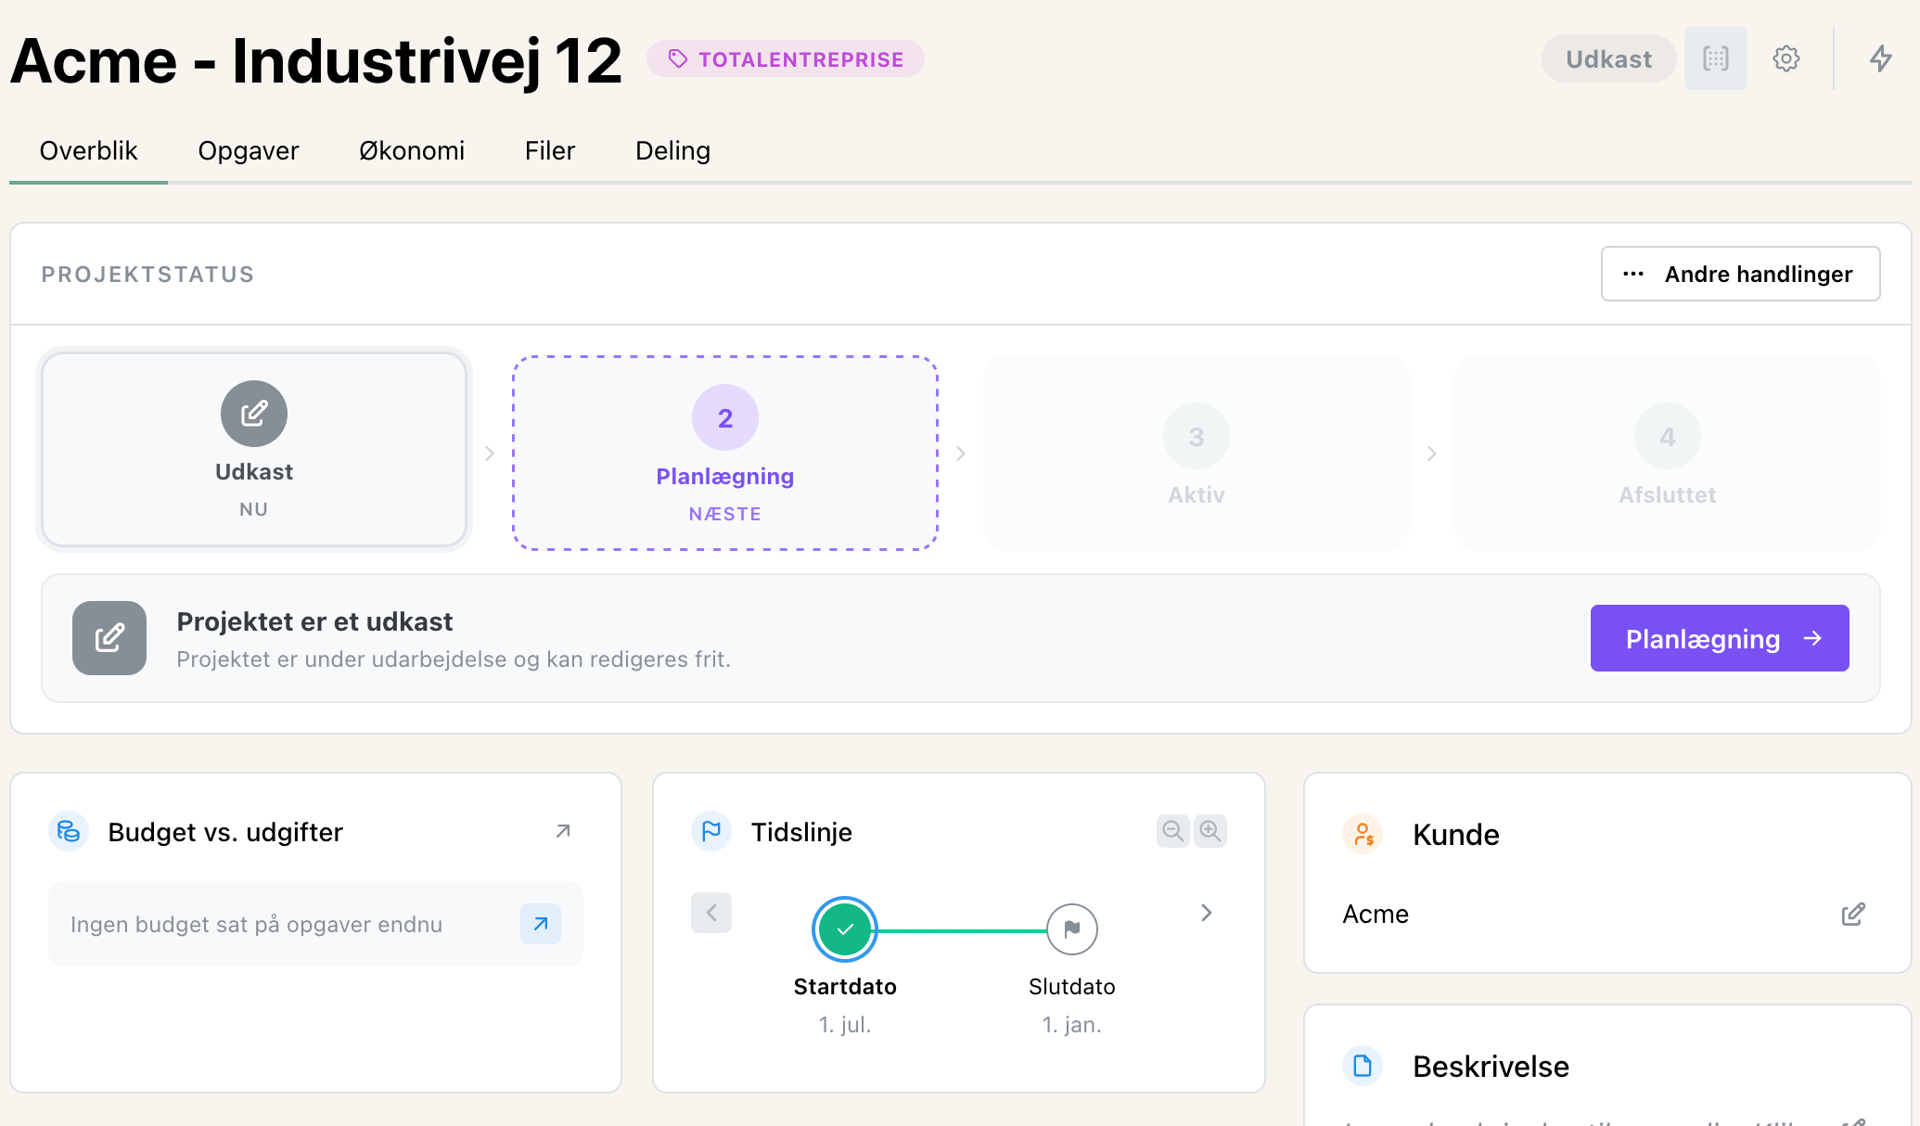The width and height of the screenshot is (1920, 1126).
Task: Click the 'Acme' customer name
Action: coord(1375,914)
